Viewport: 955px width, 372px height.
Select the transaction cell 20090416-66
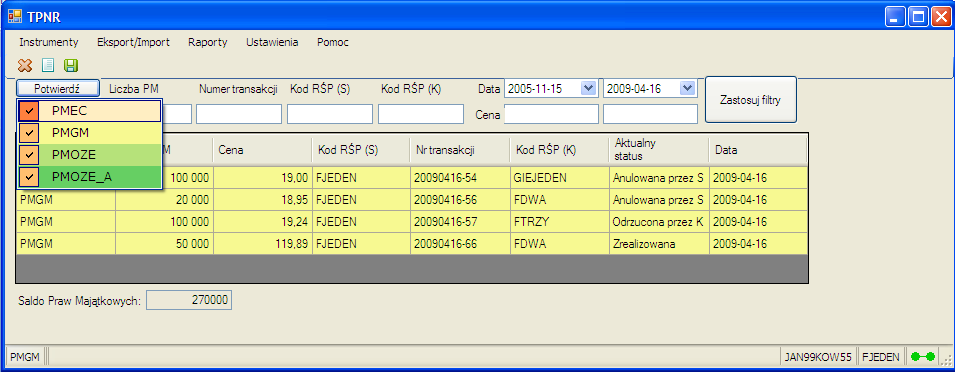pos(460,244)
